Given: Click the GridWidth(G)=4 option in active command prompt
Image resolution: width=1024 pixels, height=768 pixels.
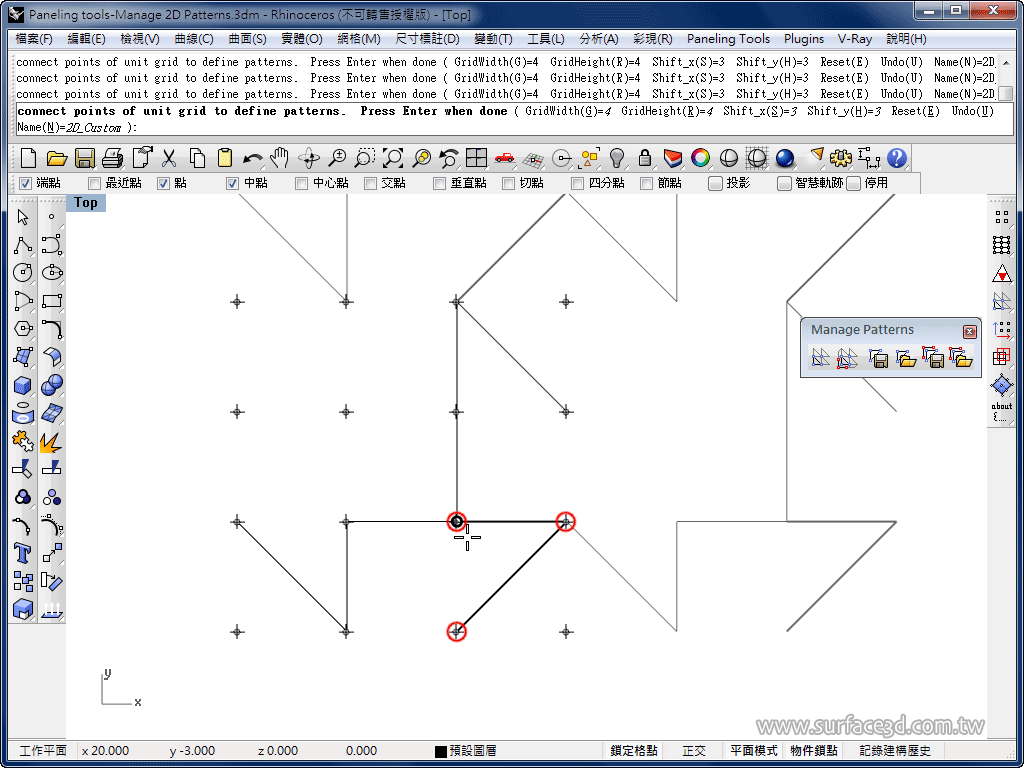Looking at the screenshot, I should pos(568,111).
